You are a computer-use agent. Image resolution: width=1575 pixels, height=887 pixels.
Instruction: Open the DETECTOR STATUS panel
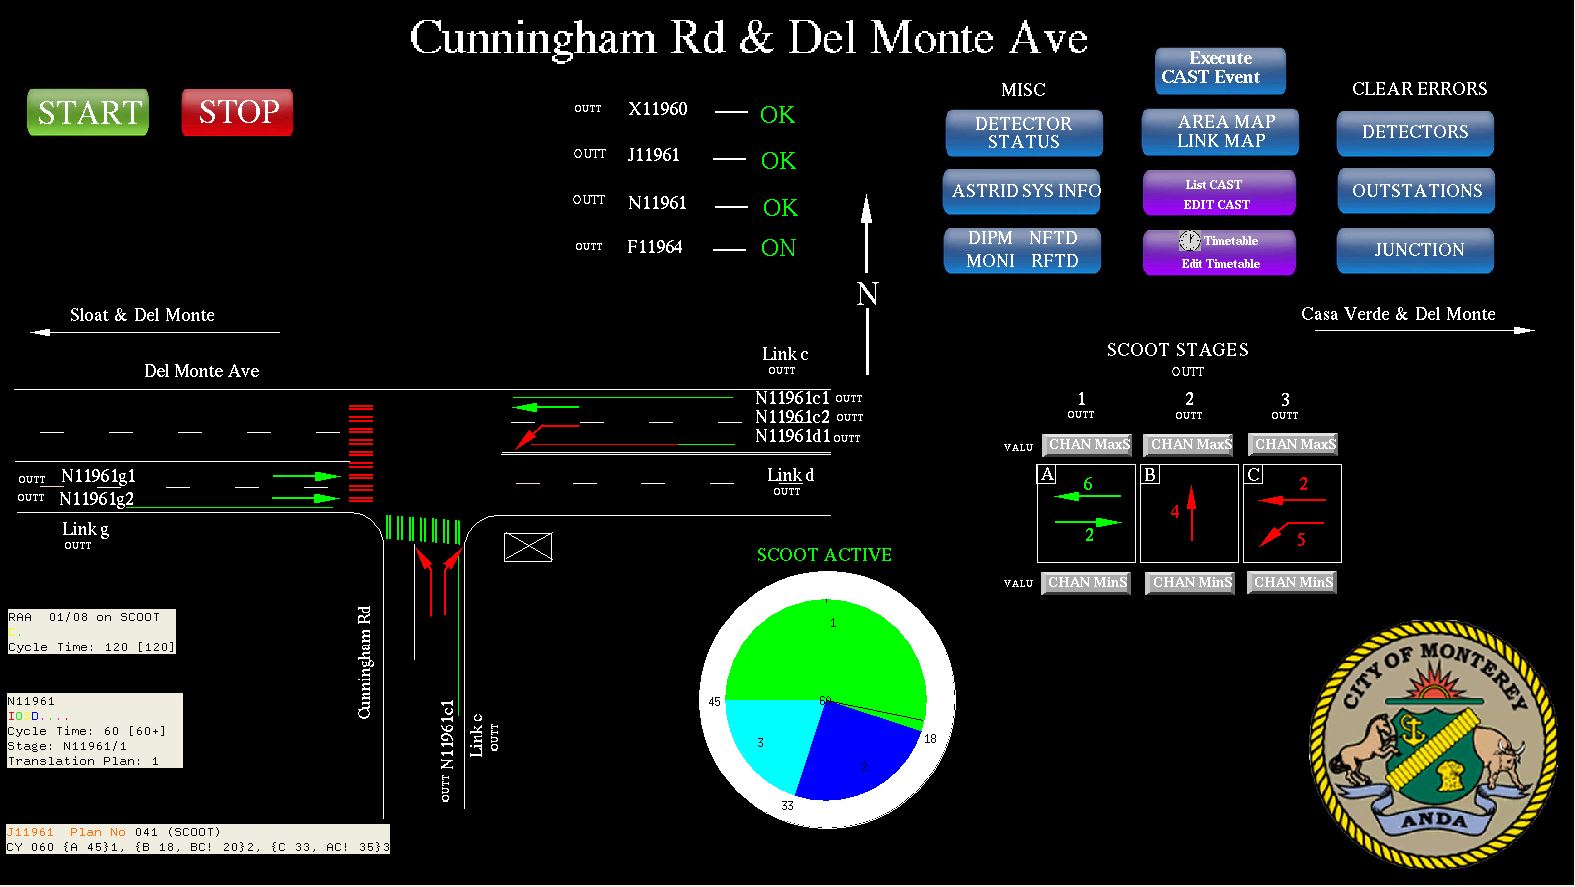tap(1024, 133)
